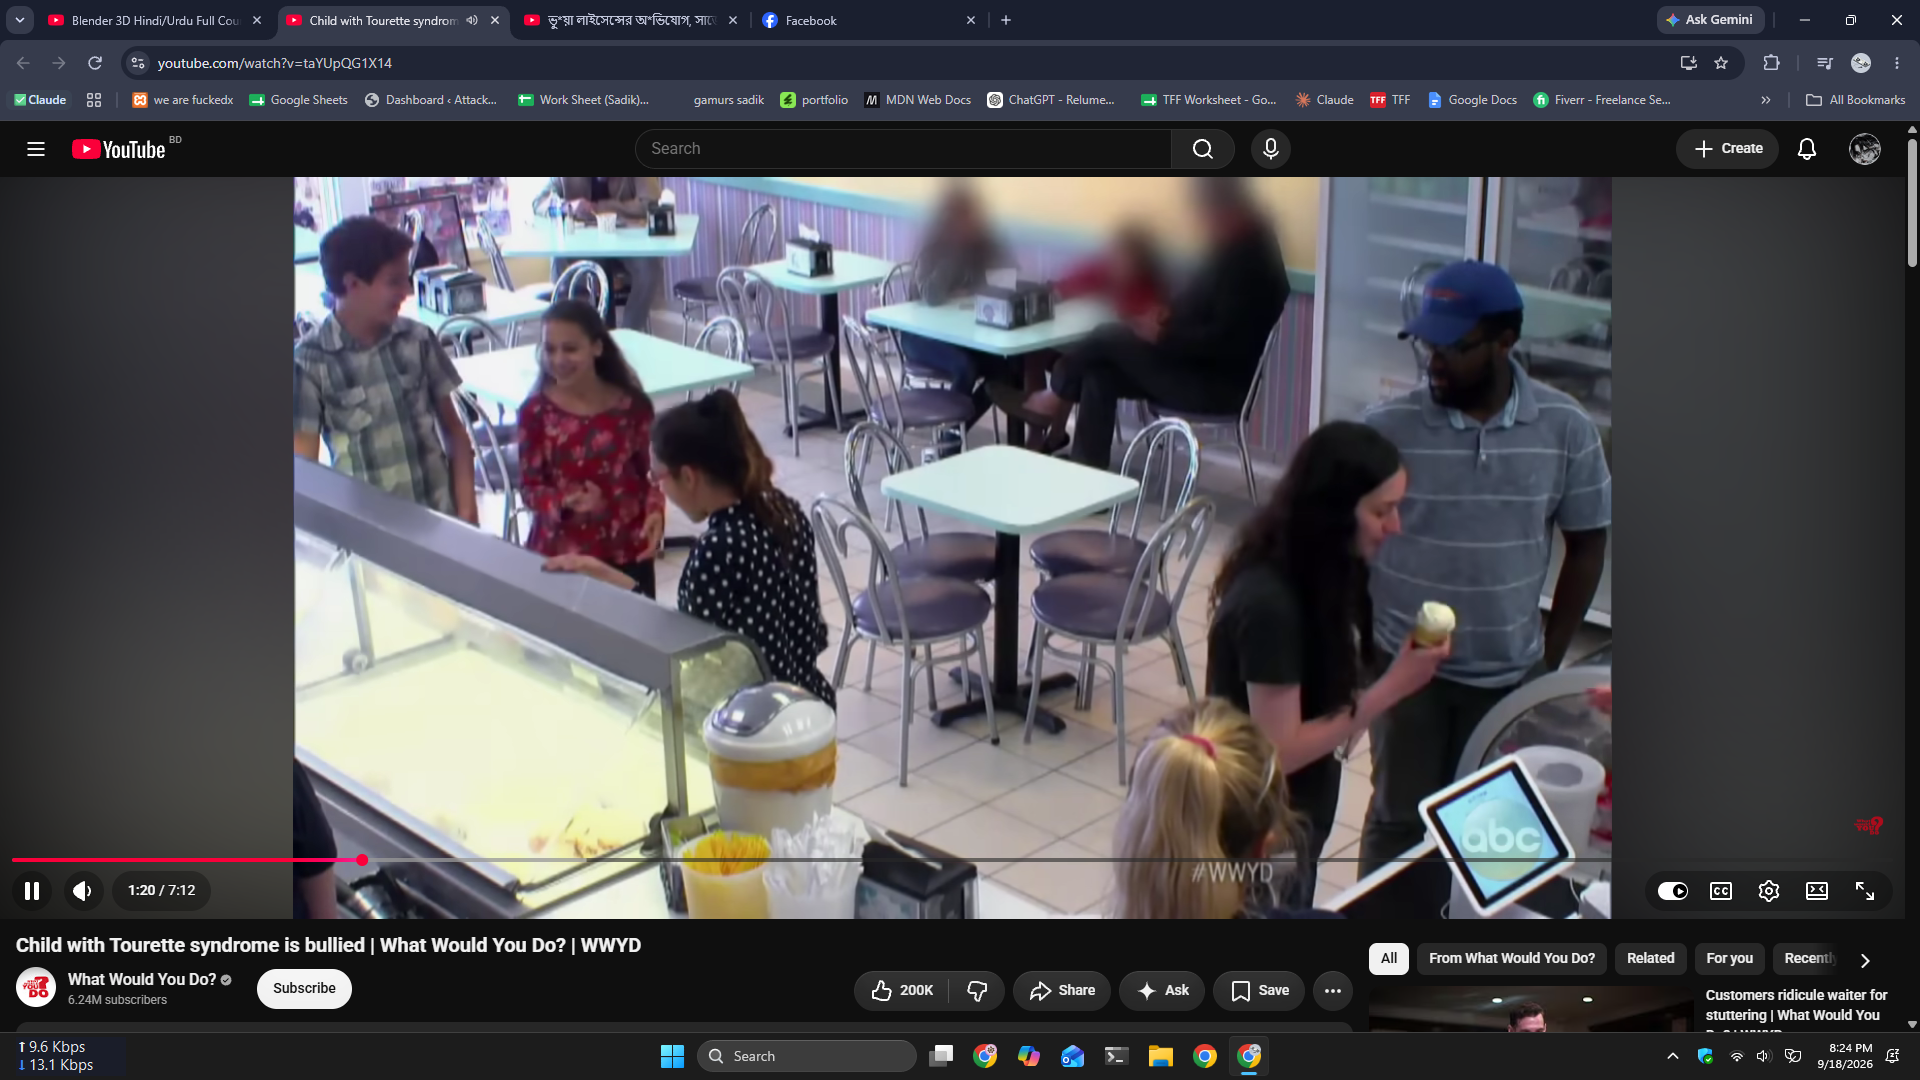Expand hidden bookmarks chevron
1920x1080 pixels.
pos(1766,100)
